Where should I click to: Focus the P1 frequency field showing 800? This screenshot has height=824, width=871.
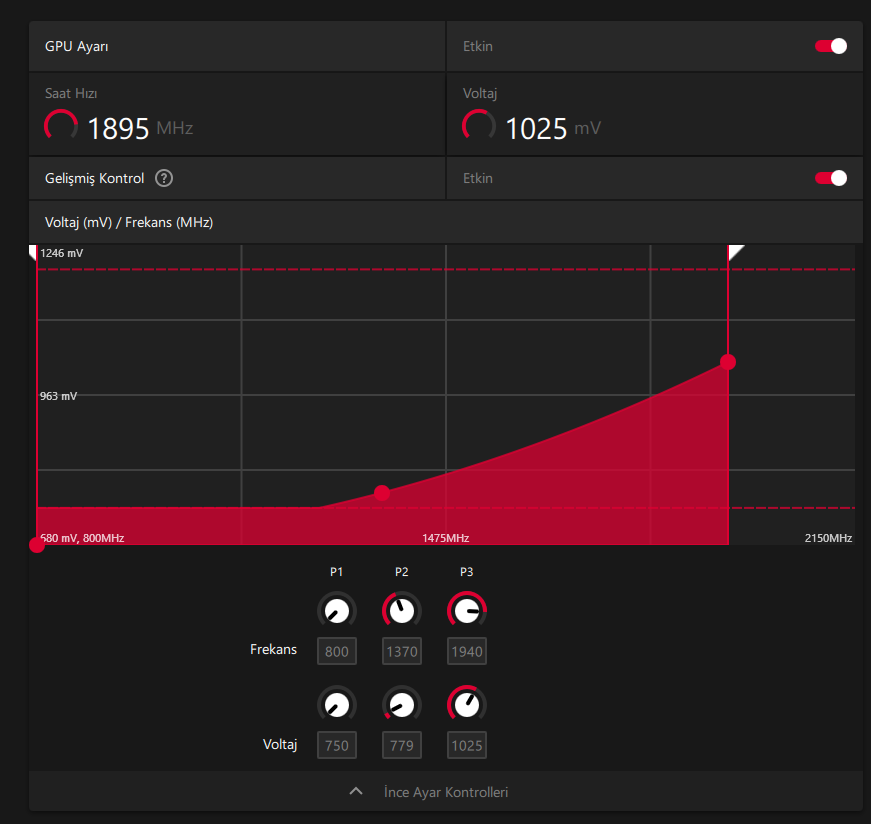point(337,651)
